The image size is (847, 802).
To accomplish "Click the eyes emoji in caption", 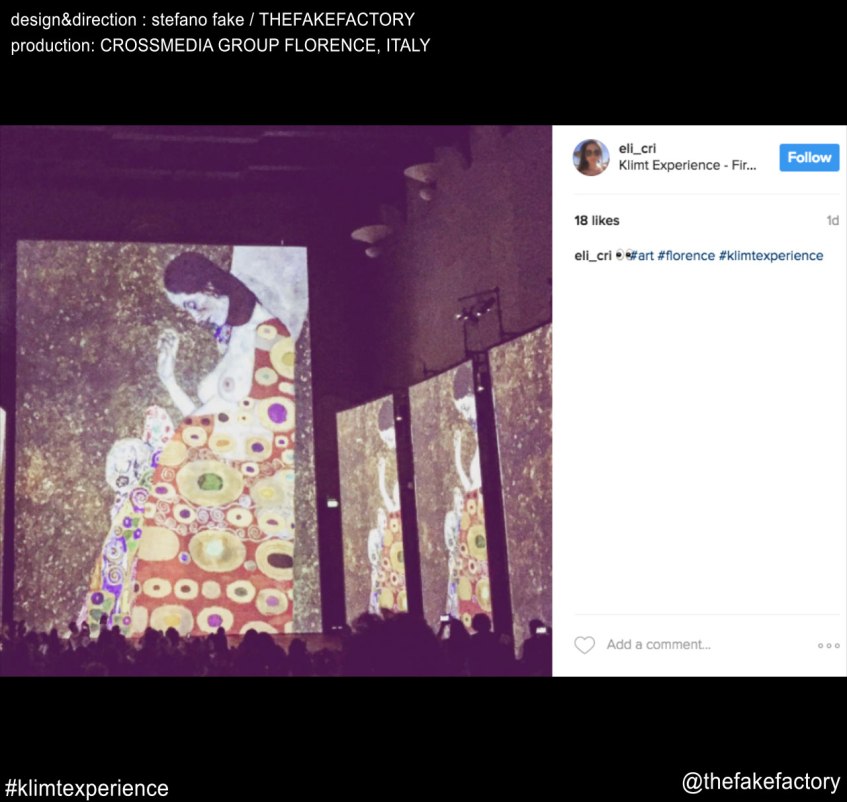I will [622, 255].
